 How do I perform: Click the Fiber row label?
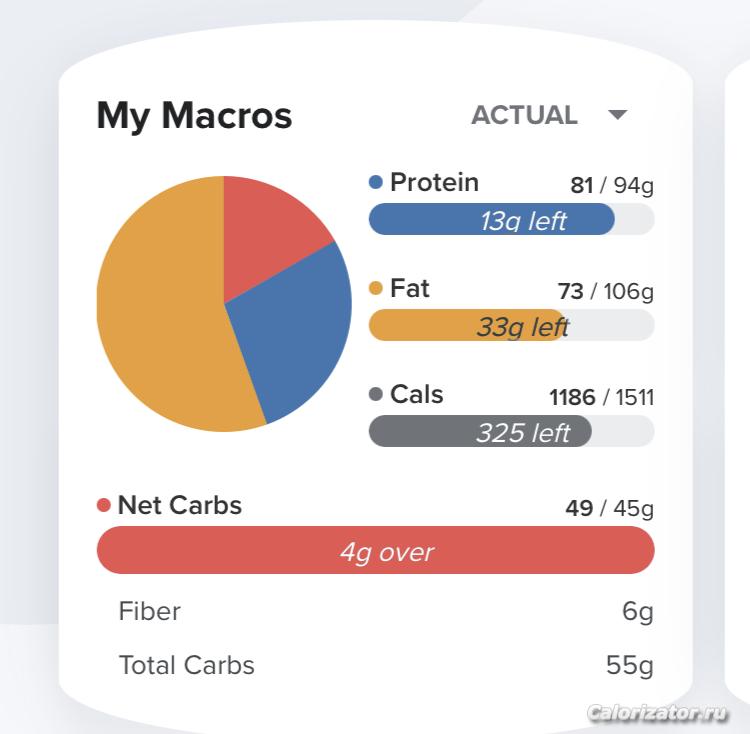149,611
